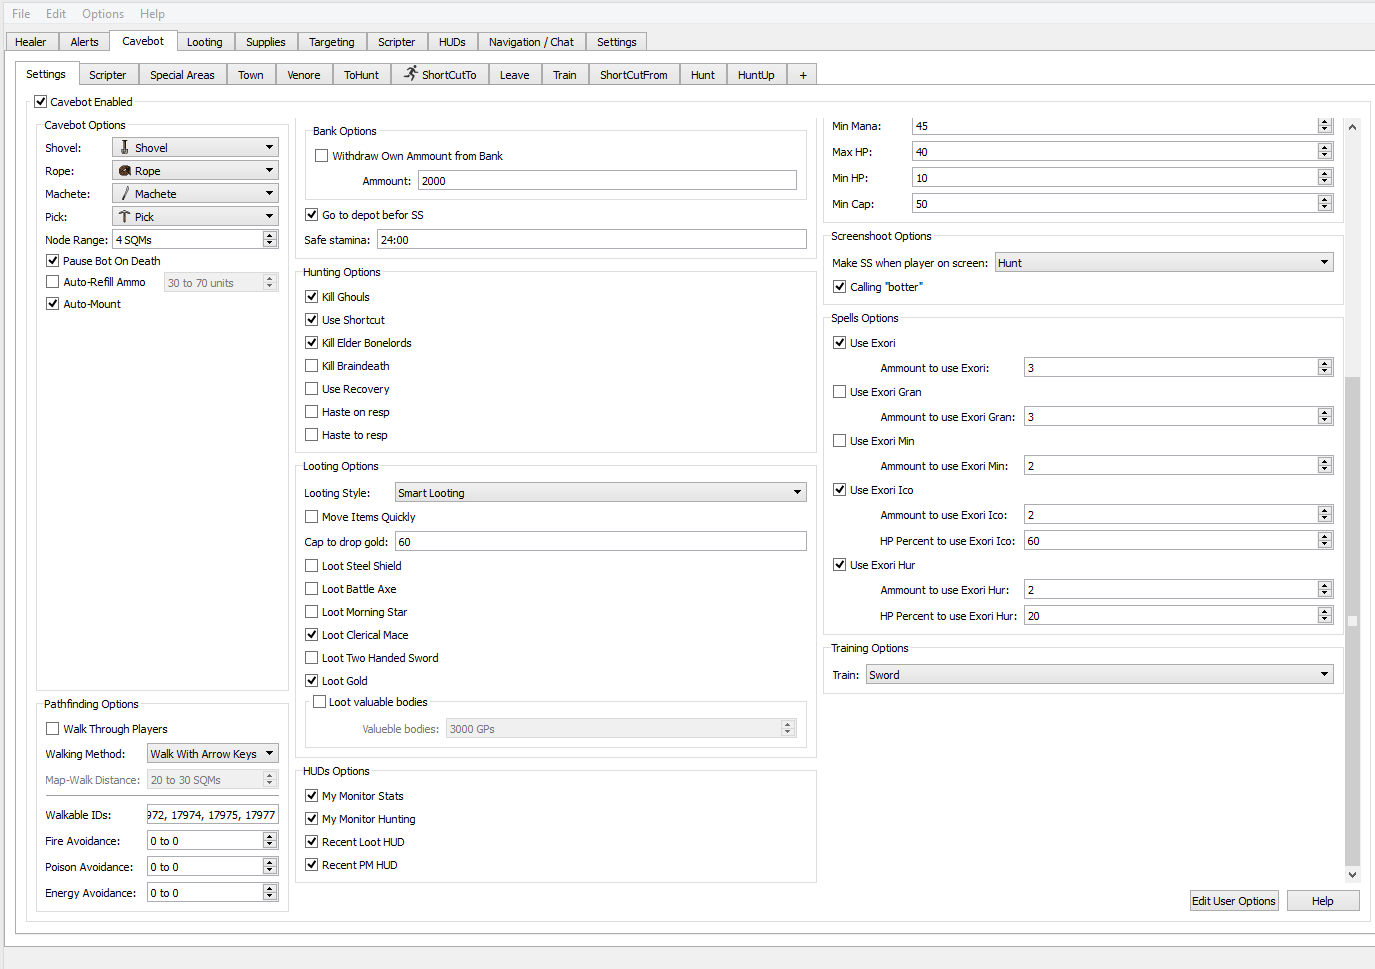The image size is (1375, 969).
Task: Enable Auto-Refill Ammo
Action: pyautogui.click(x=53, y=282)
